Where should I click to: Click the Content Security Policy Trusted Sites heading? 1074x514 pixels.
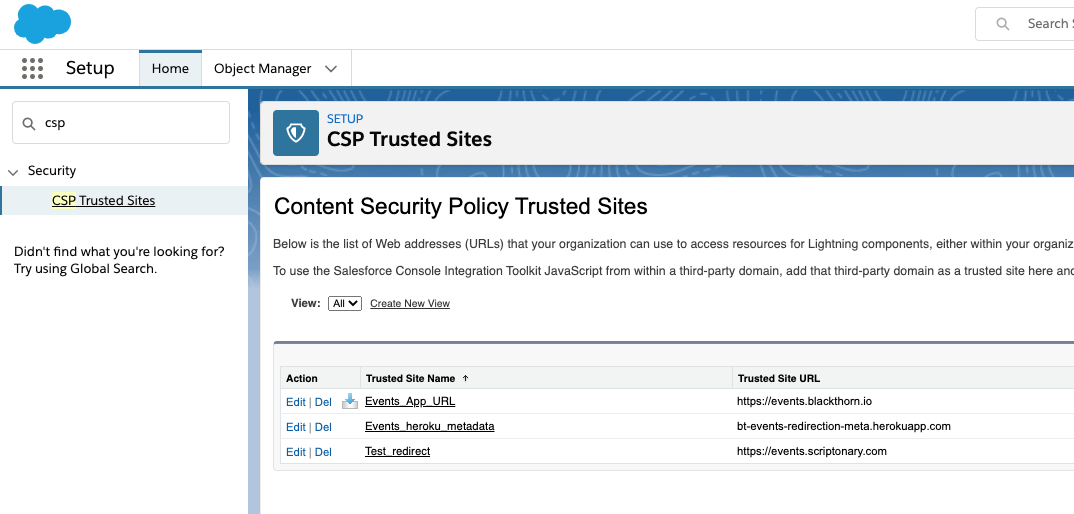pos(460,206)
